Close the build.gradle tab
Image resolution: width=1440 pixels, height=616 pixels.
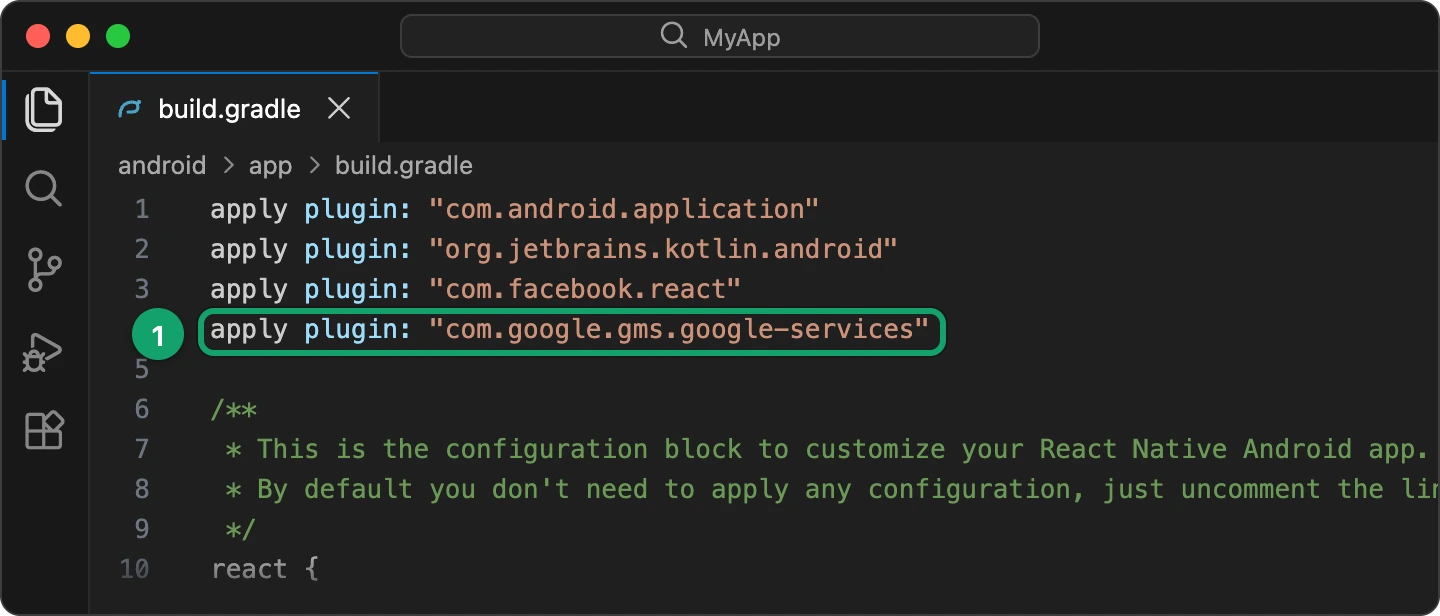(339, 108)
